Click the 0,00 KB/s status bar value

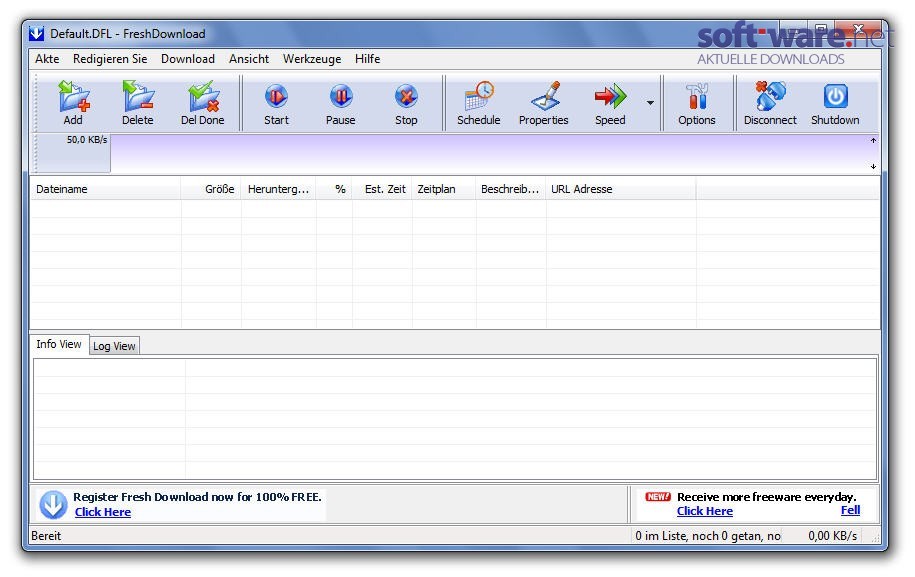tap(833, 536)
